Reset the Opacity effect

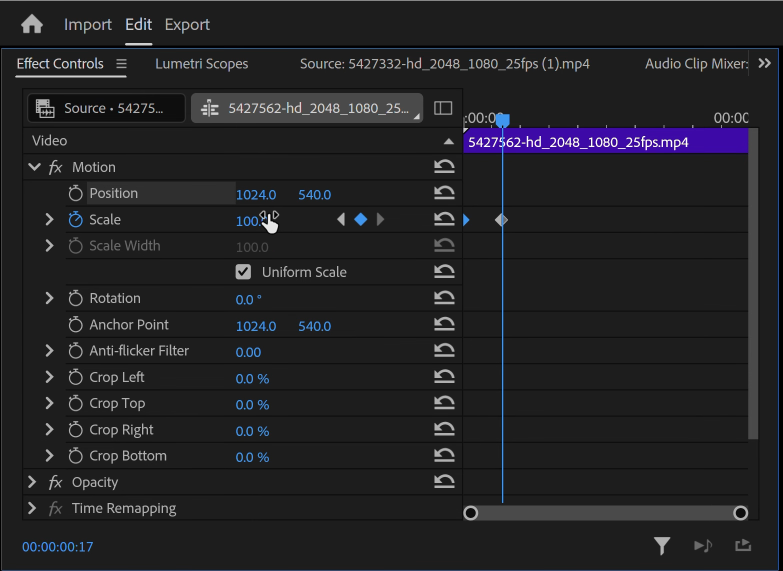pos(444,482)
